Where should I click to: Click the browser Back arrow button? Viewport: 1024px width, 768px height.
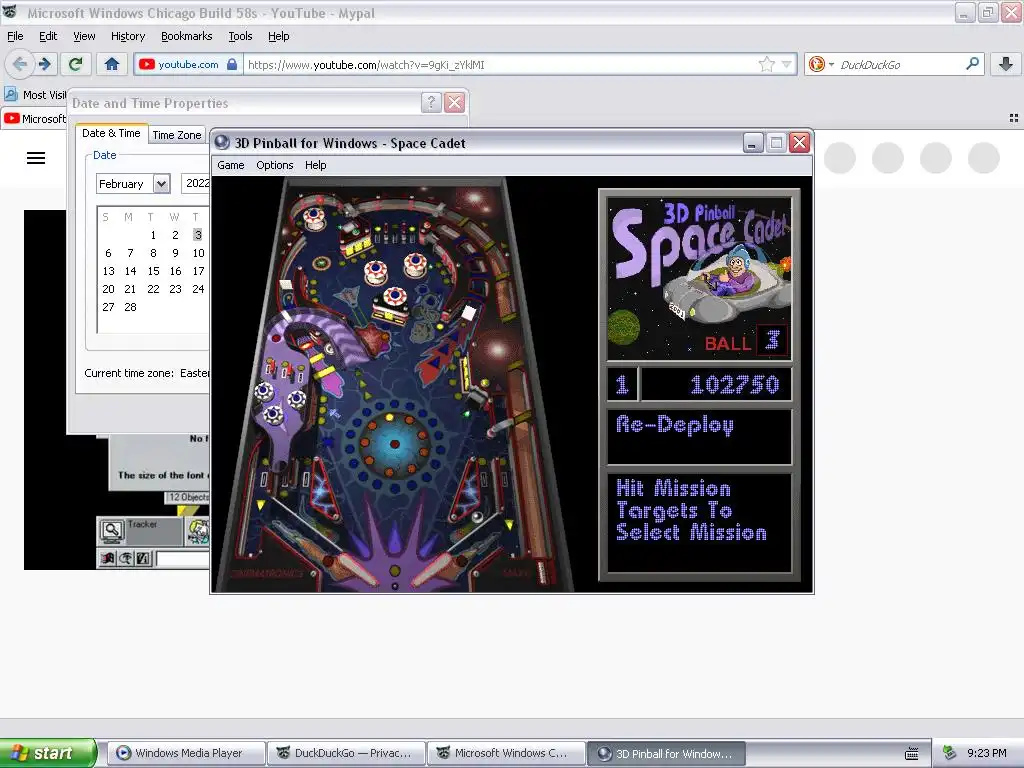[20, 64]
